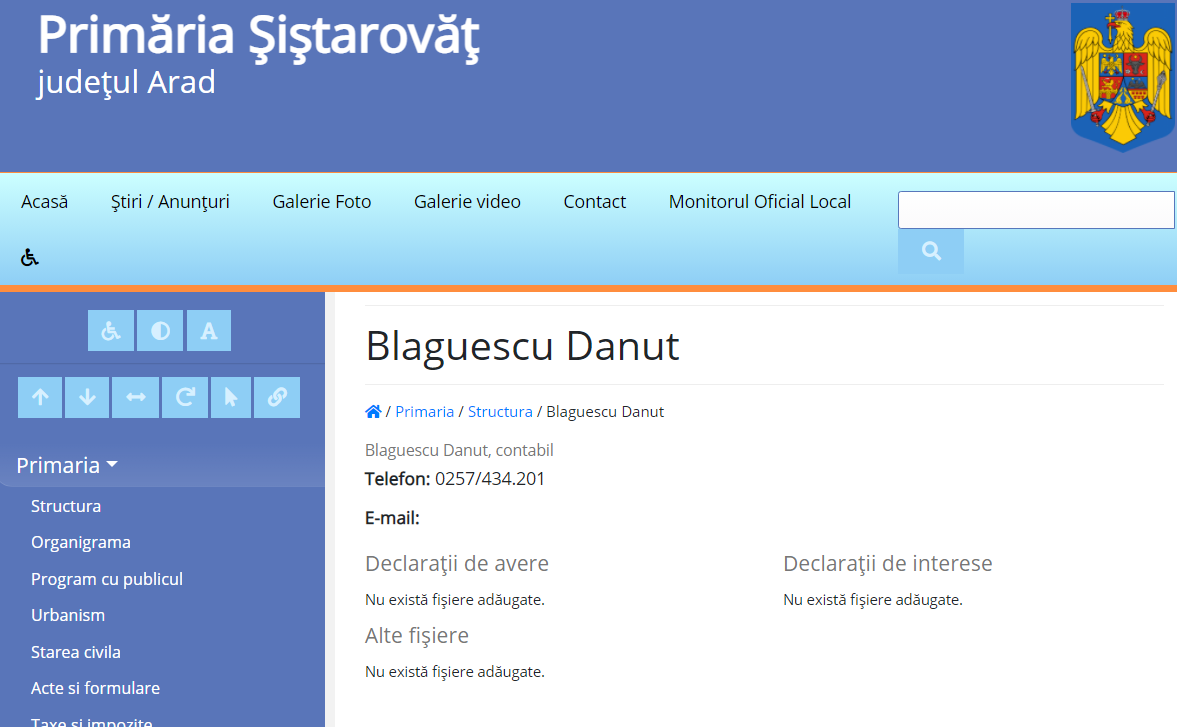Viewport: 1177px width, 727px height.
Task: Click the circular reset arrow button
Action: click(184, 397)
